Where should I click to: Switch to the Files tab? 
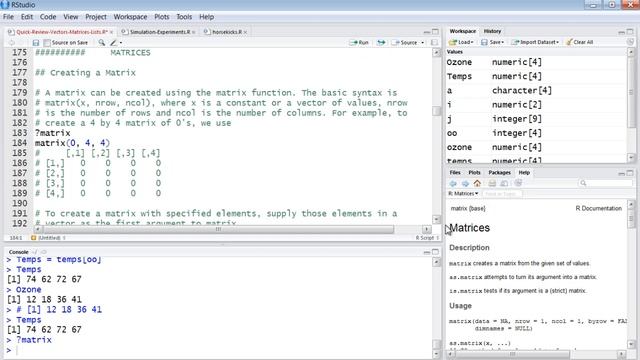coord(455,173)
